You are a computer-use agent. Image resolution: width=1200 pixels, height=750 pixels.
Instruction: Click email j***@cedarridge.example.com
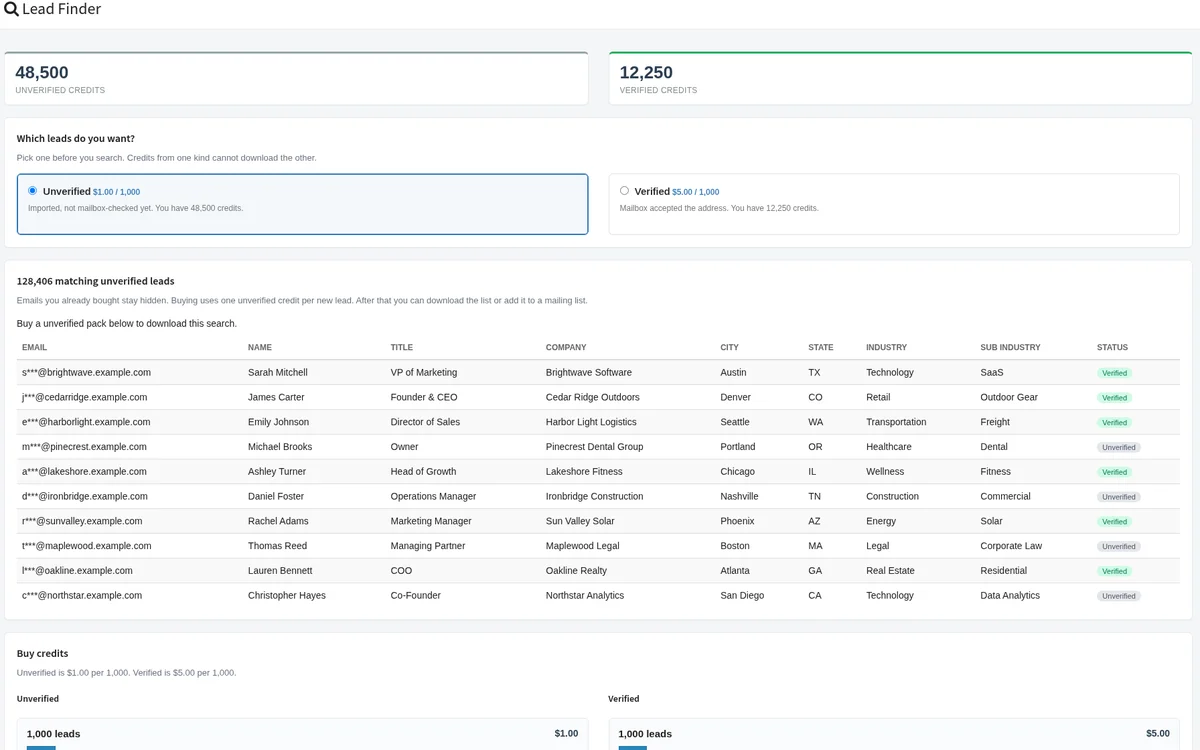84,397
